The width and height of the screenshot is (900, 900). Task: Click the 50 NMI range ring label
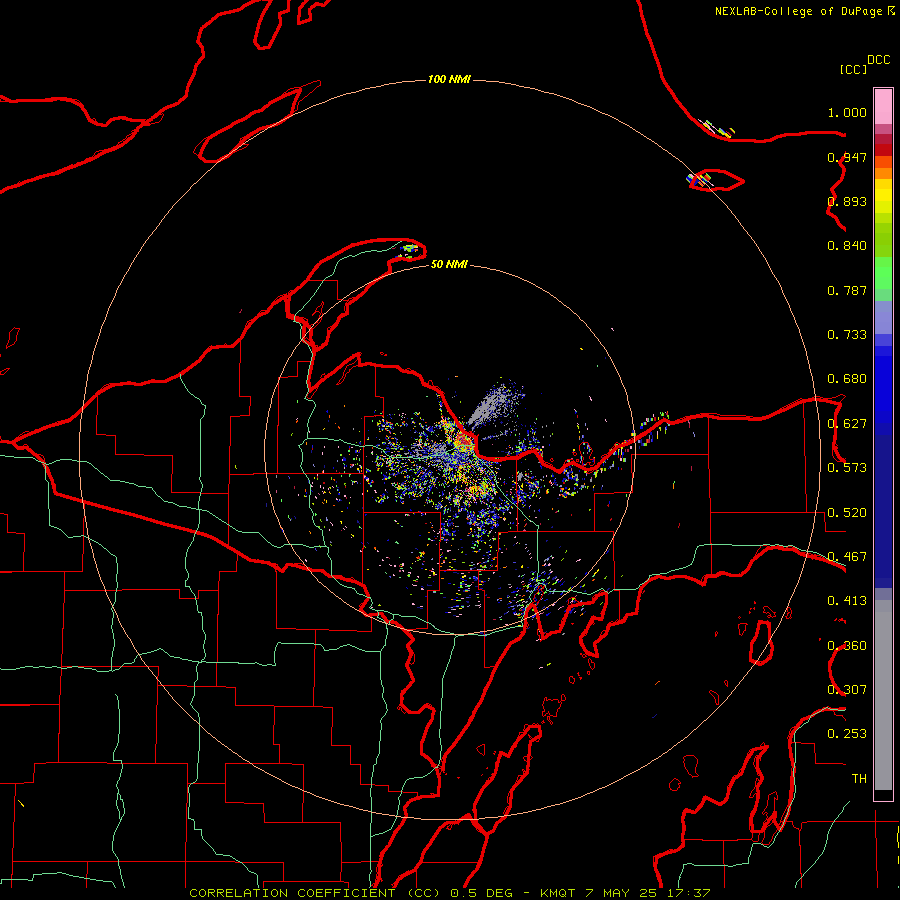pyautogui.click(x=449, y=264)
